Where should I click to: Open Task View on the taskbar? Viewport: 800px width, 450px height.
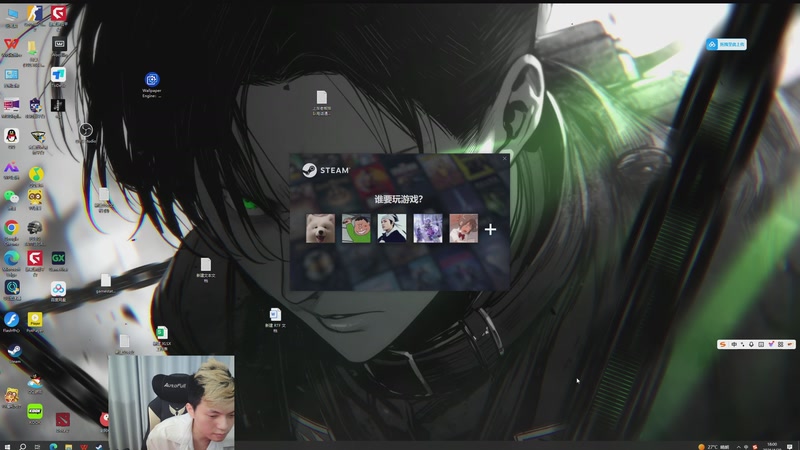coord(37,446)
